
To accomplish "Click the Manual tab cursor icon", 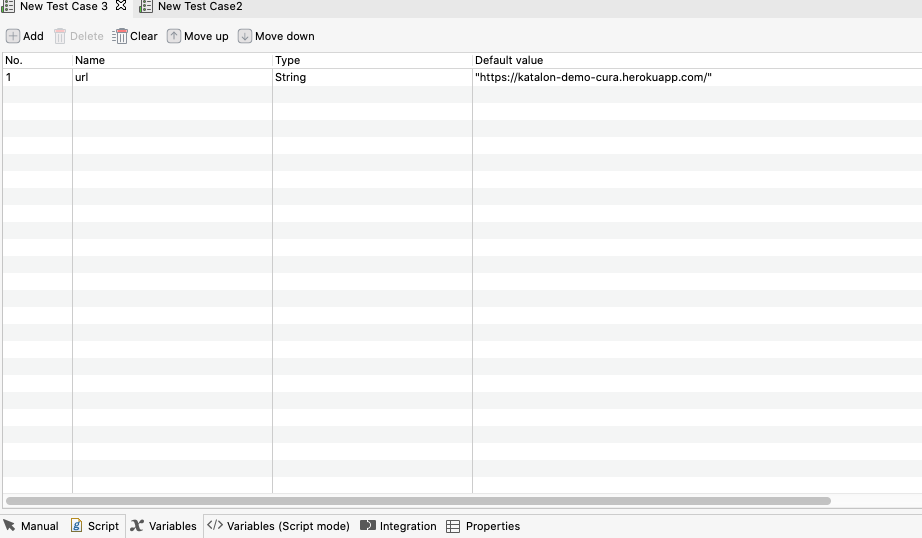I will coord(9,525).
